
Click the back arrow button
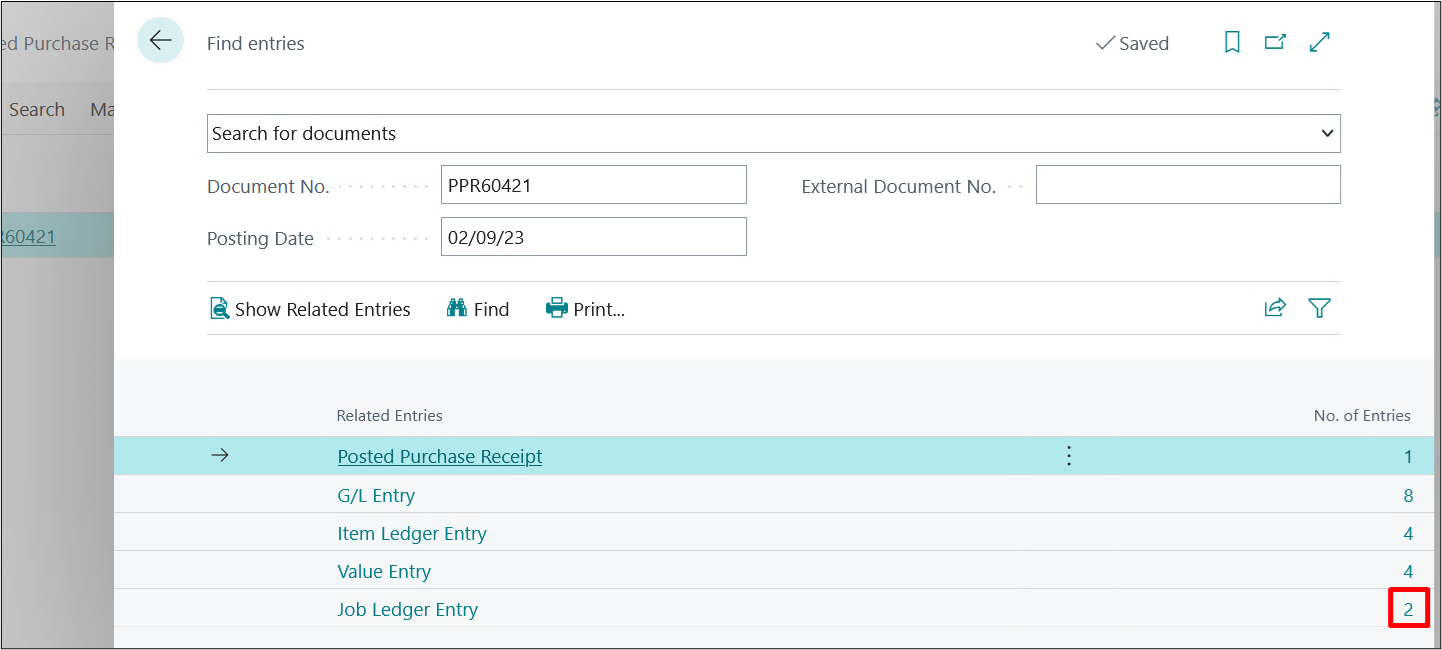[x=160, y=41]
